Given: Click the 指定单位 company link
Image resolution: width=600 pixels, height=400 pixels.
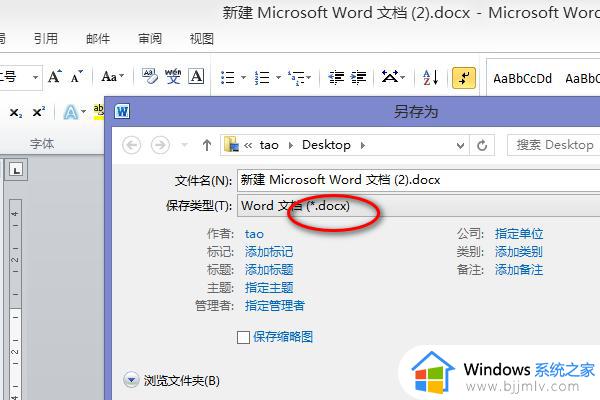Looking at the screenshot, I should point(518,233).
